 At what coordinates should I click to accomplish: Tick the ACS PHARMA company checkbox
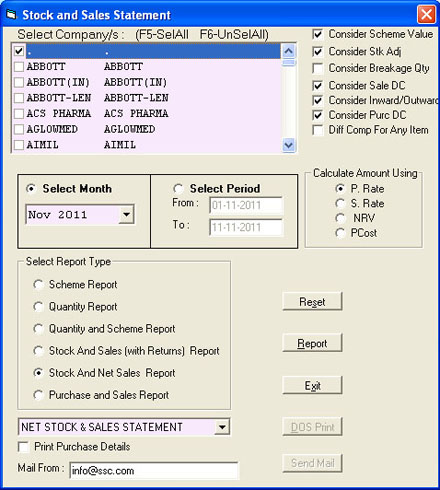tap(19, 114)
